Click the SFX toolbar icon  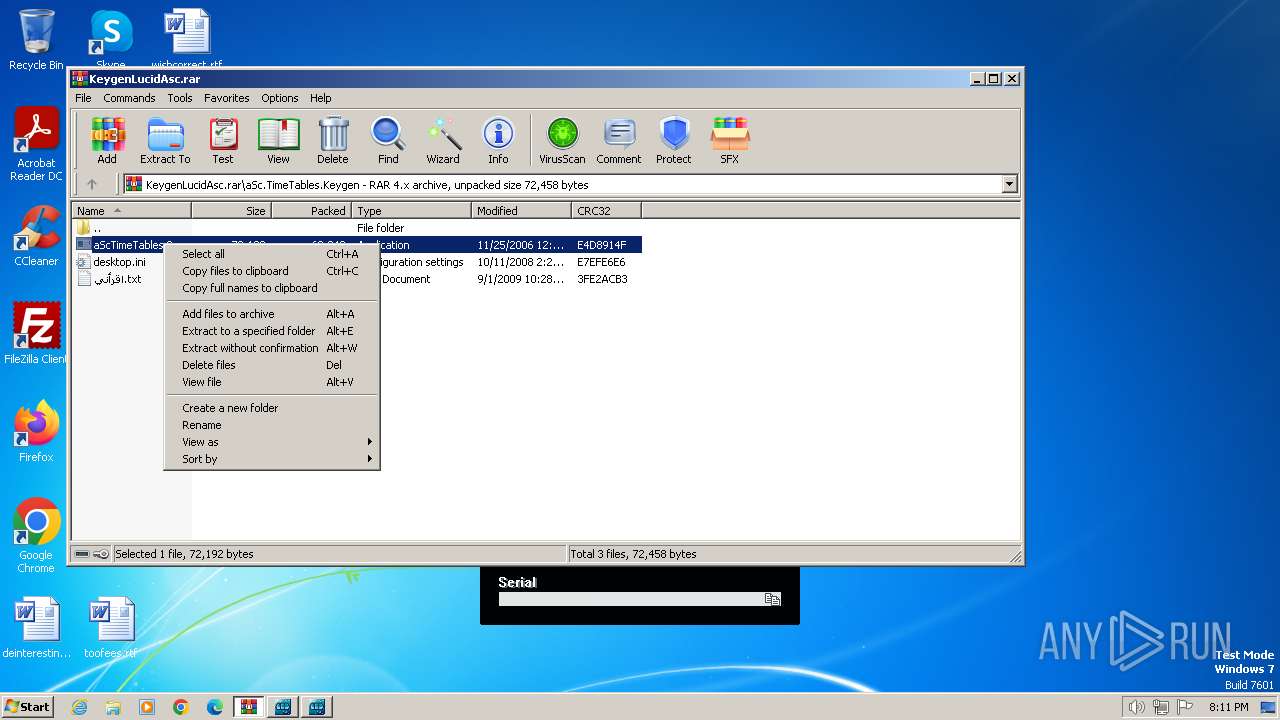pos(729,141)
